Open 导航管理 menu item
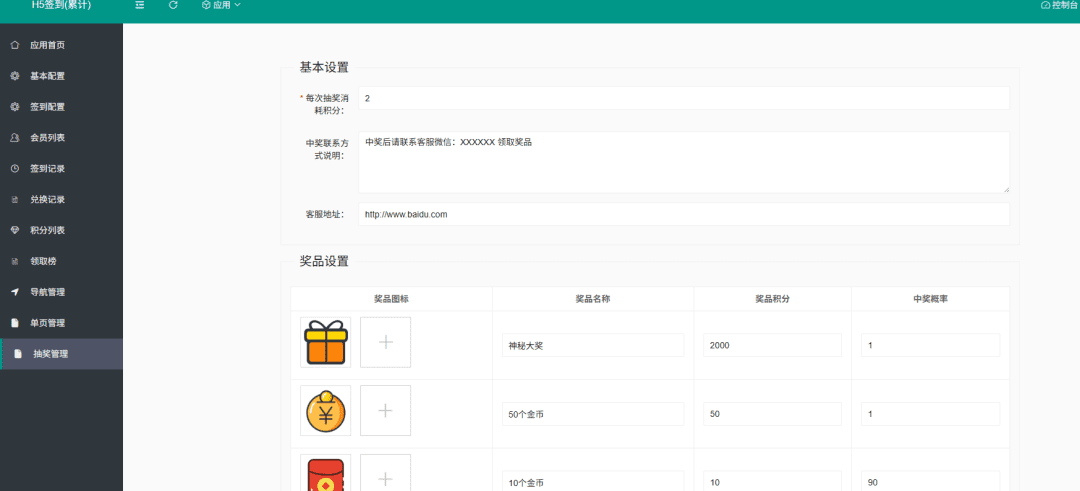 [61, 292]
